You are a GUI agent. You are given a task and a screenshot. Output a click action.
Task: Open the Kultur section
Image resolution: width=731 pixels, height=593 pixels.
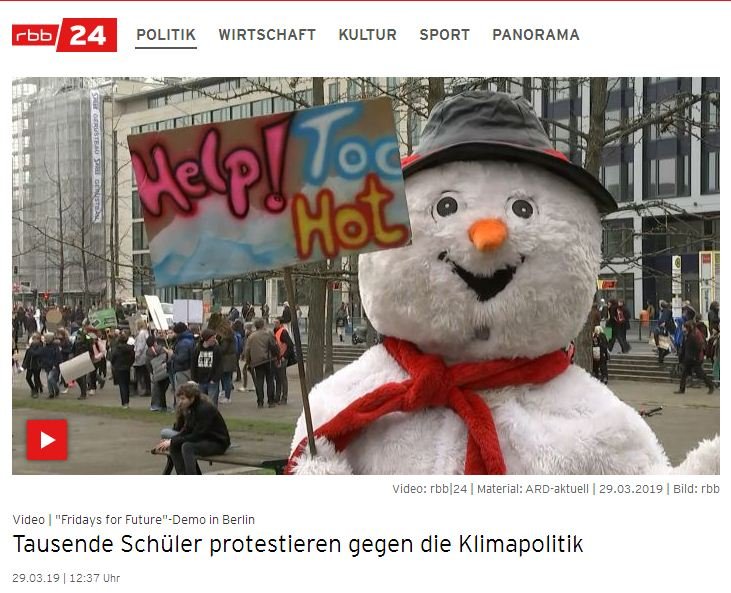(x=367, y=35)
